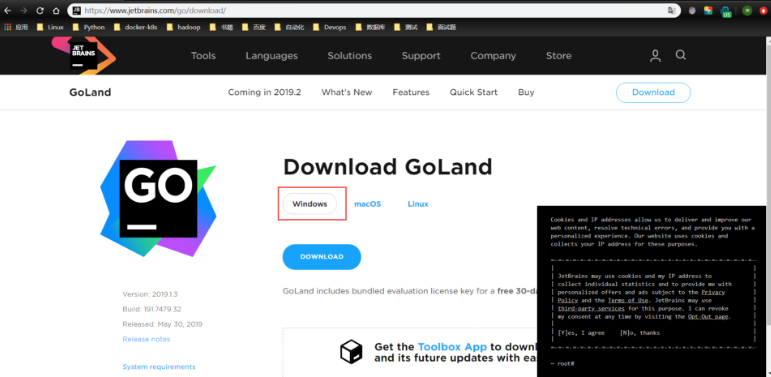Image resolution: width=771 pixels, height=377 pixels.
Task: Open the green circular profile icon
Action: (747, 10)
